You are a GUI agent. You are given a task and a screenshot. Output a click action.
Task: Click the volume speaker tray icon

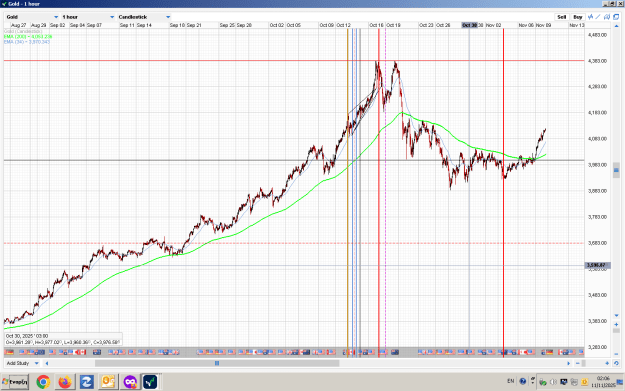point(553,382)
